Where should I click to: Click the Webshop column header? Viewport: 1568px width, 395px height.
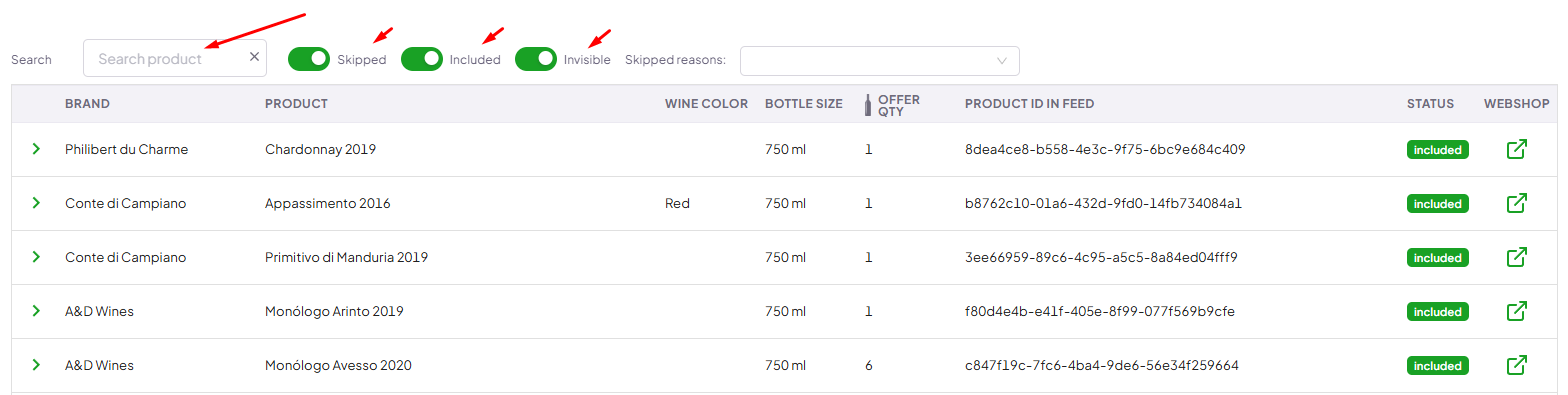coord(1516,104)
